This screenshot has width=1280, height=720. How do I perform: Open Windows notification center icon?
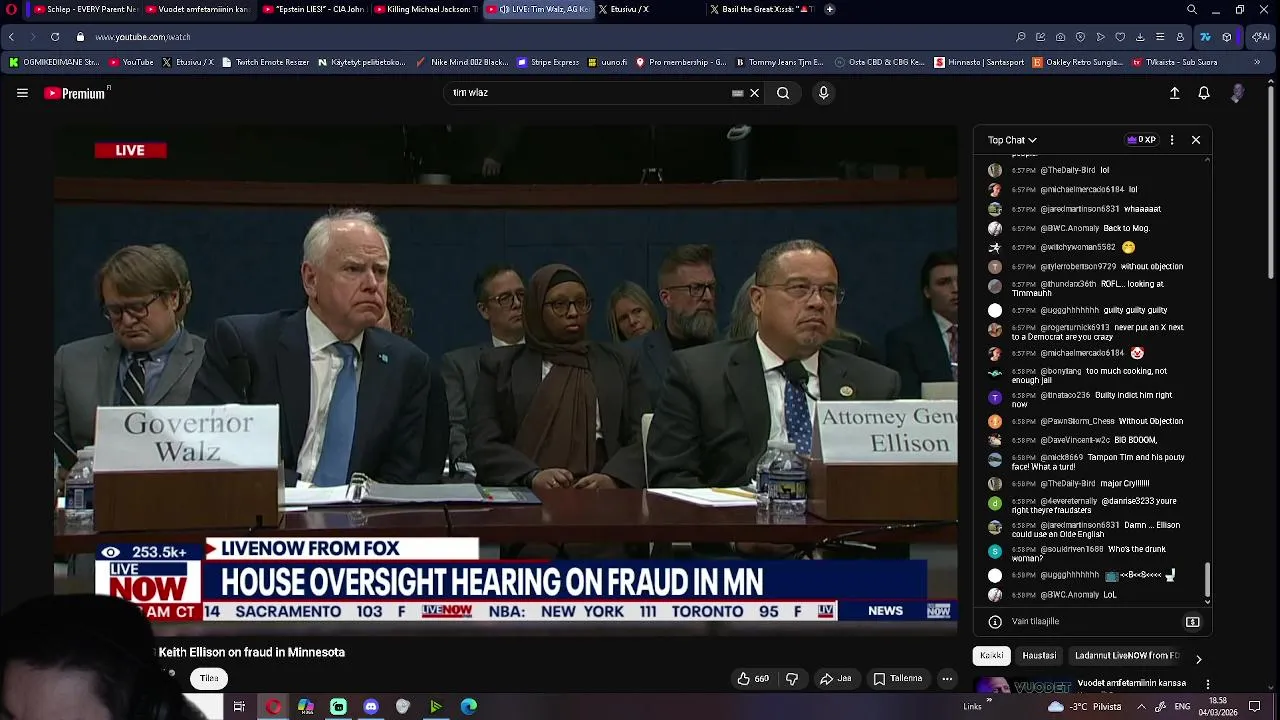pyautogui.click(x=1255, y=707)
